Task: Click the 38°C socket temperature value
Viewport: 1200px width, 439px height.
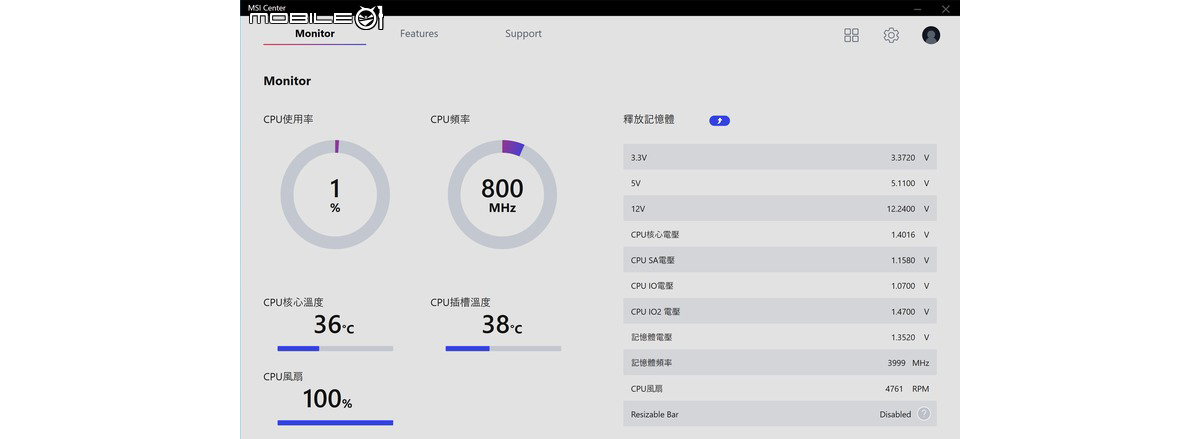Action: coord(502,325)
